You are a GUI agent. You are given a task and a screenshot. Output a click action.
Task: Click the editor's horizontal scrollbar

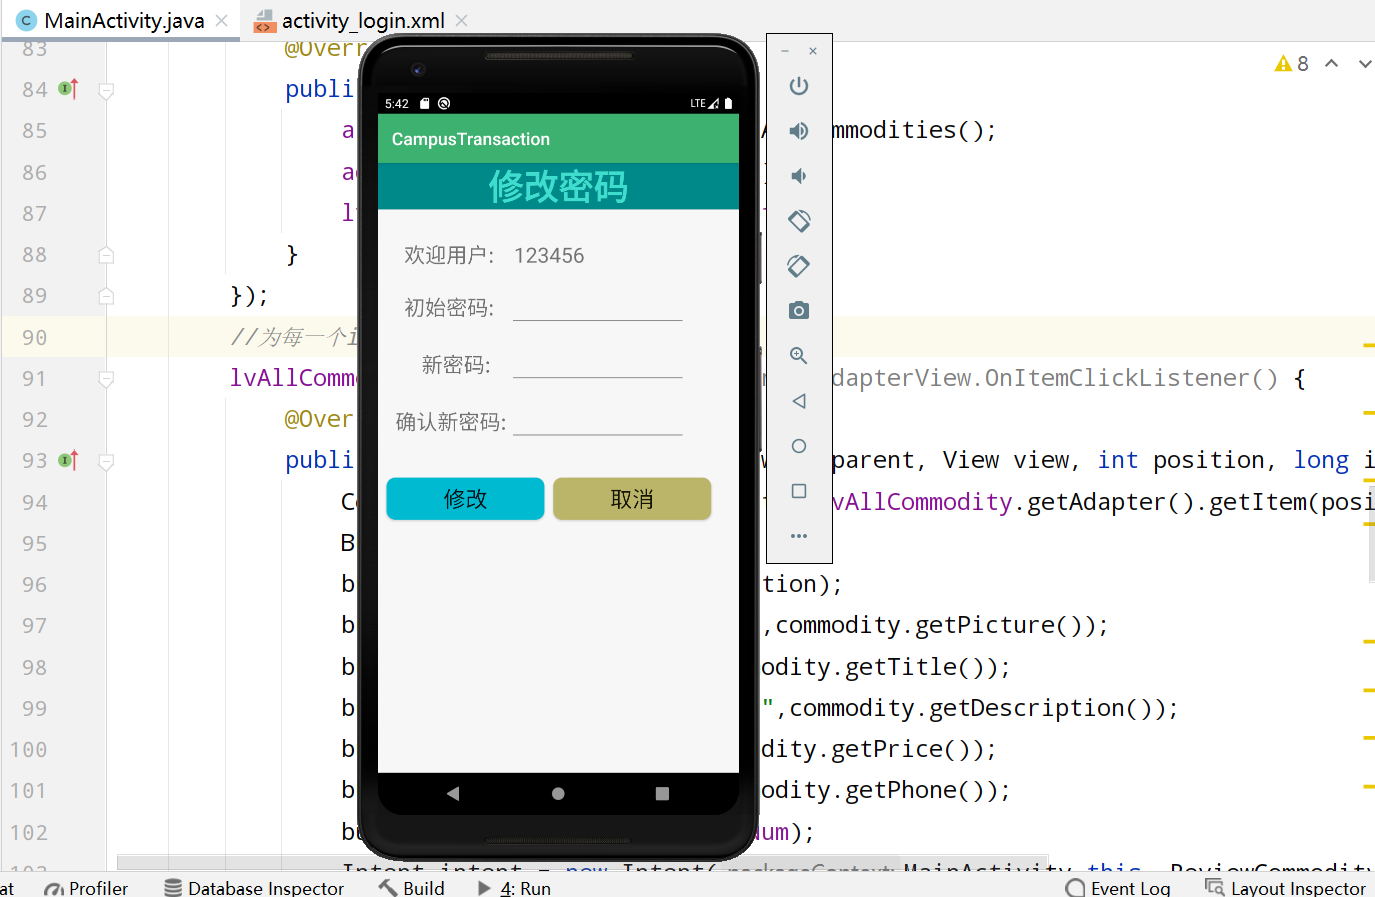click(x=582, y=862)
